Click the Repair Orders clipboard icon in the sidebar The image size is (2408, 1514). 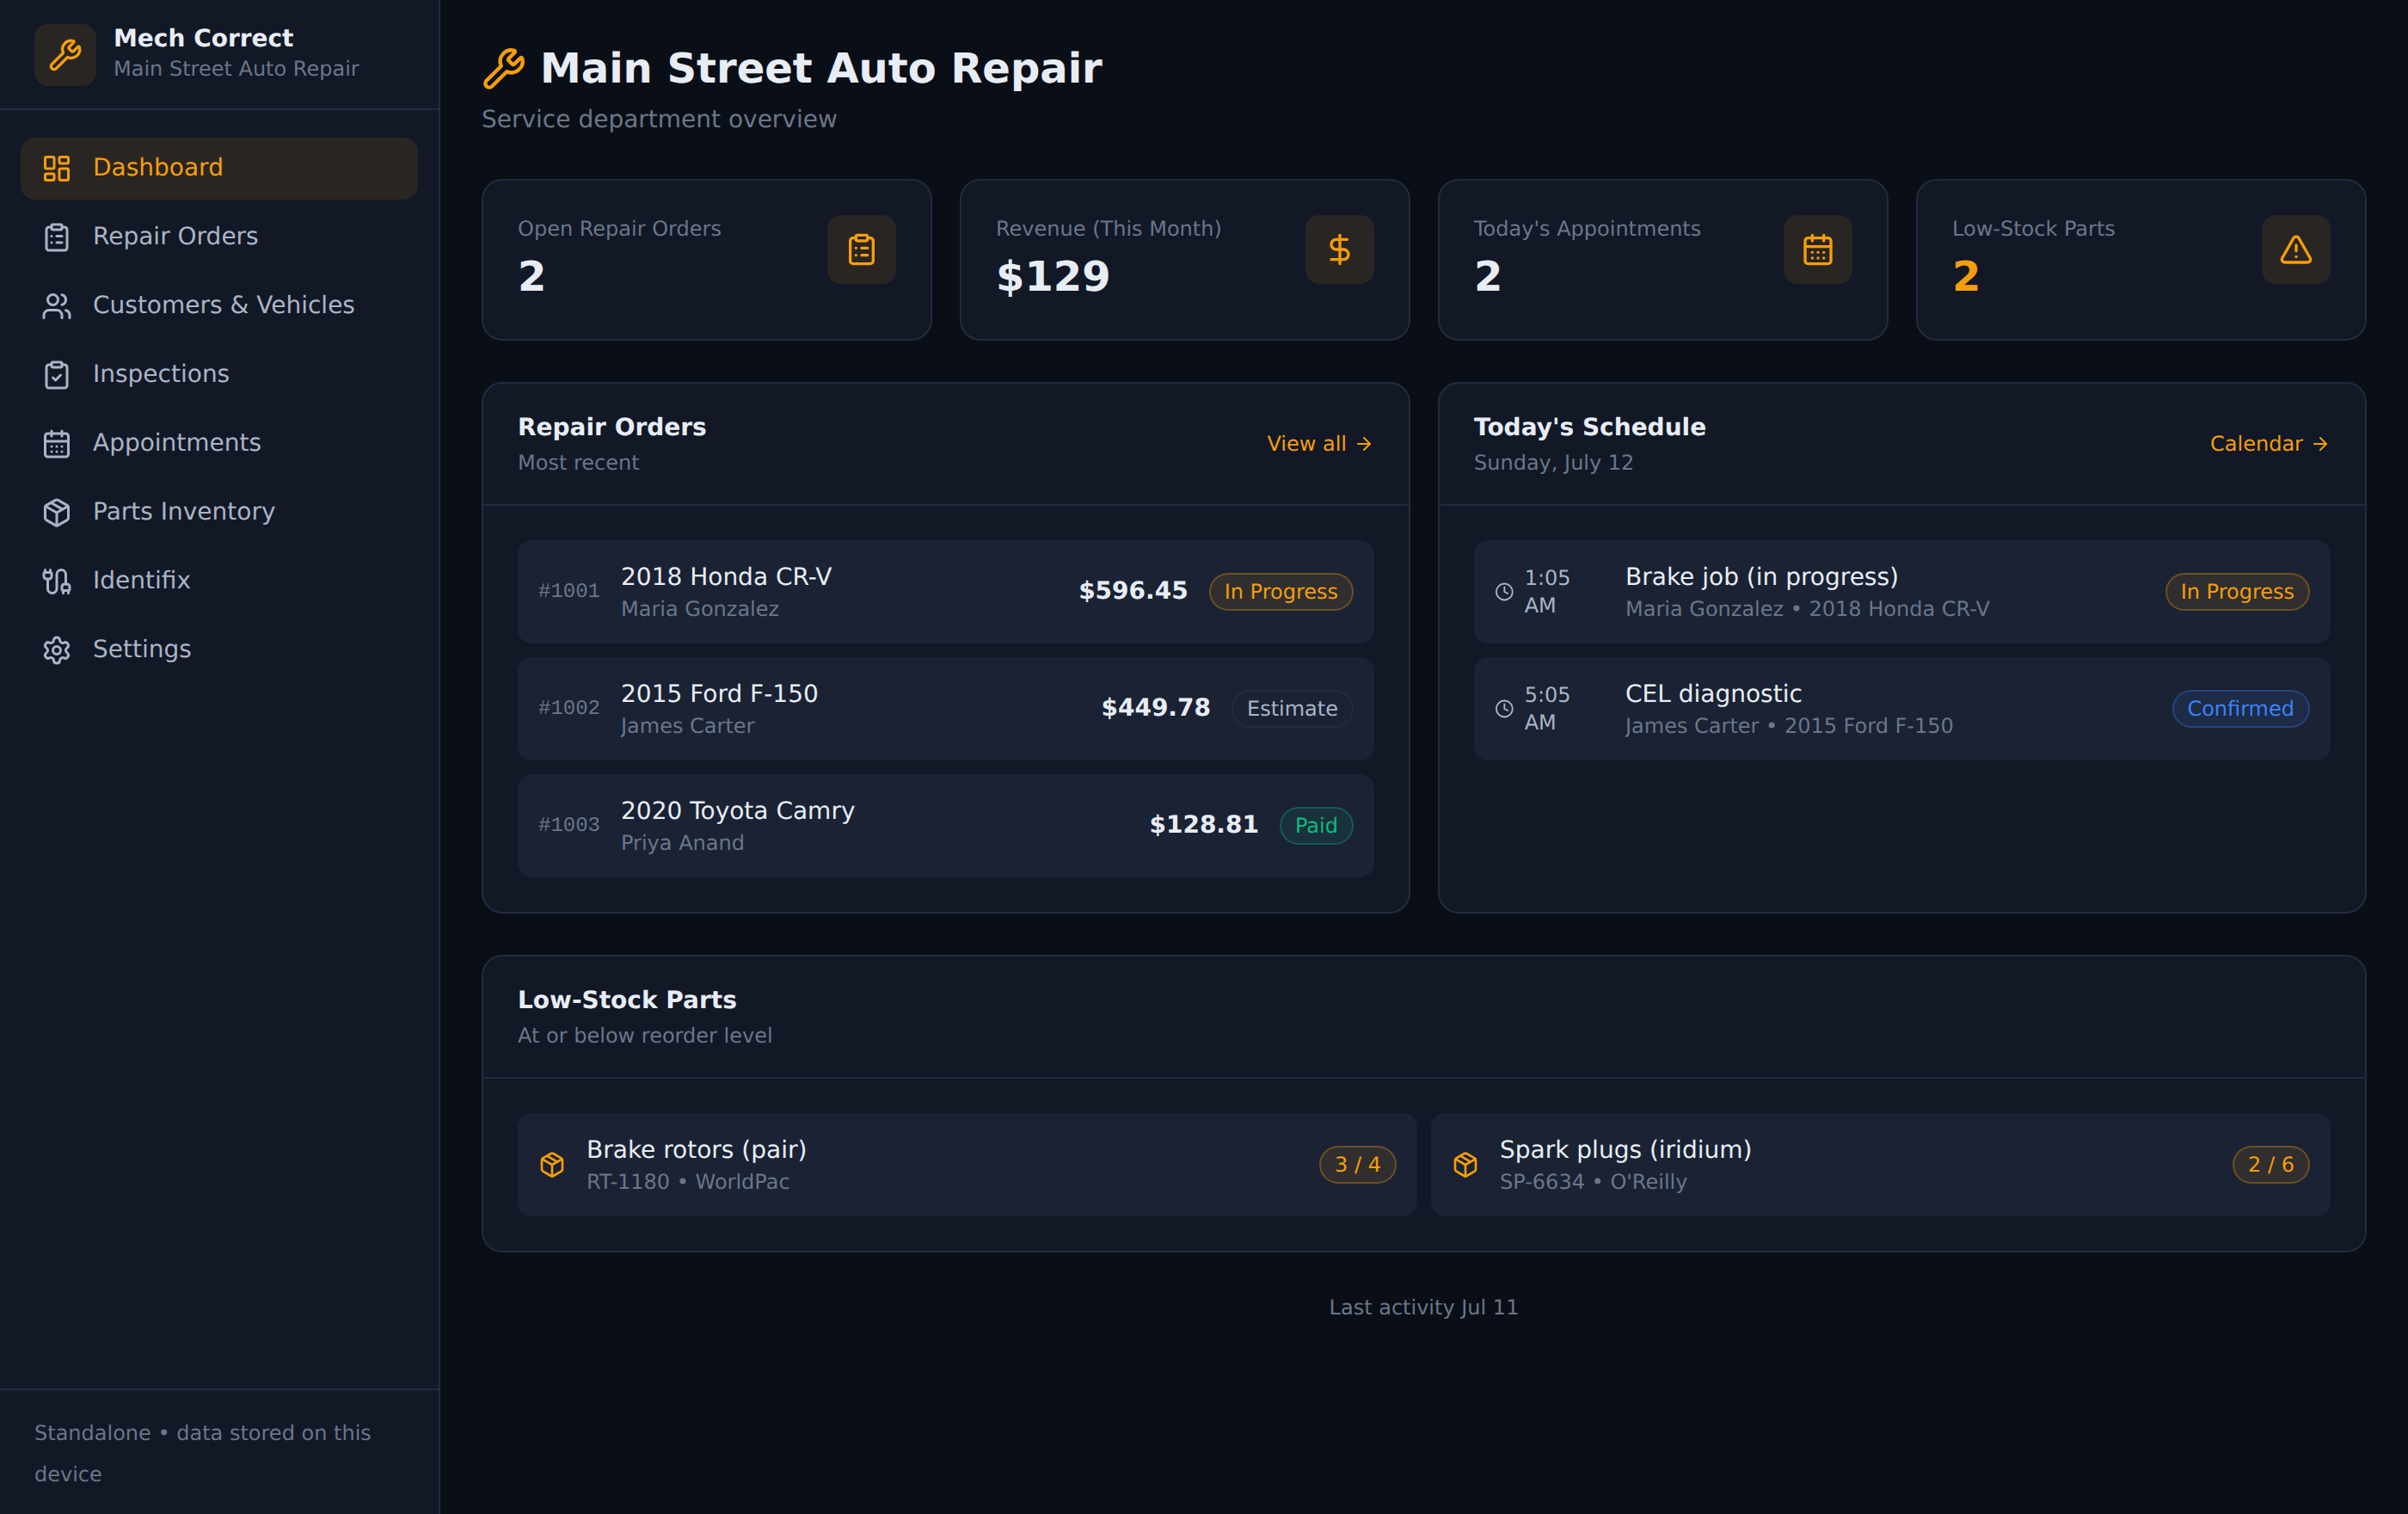57,237
